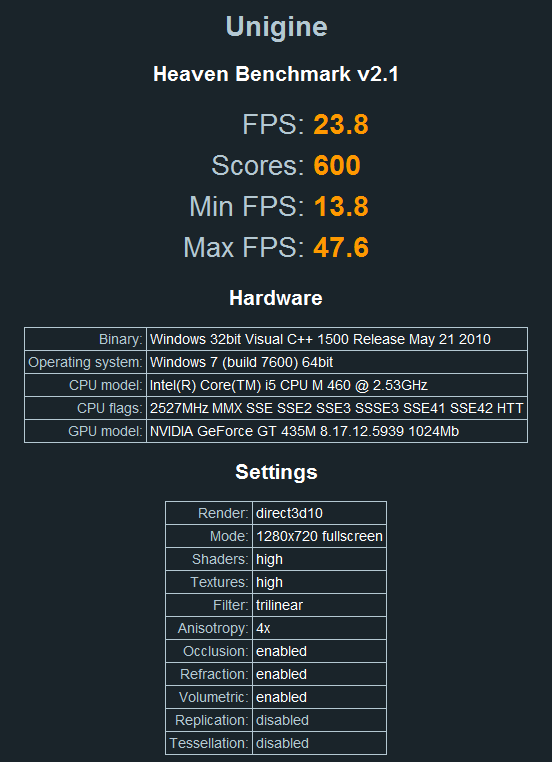Click the Mode 1280x720 fullscreen value

(x=319, y=536)
